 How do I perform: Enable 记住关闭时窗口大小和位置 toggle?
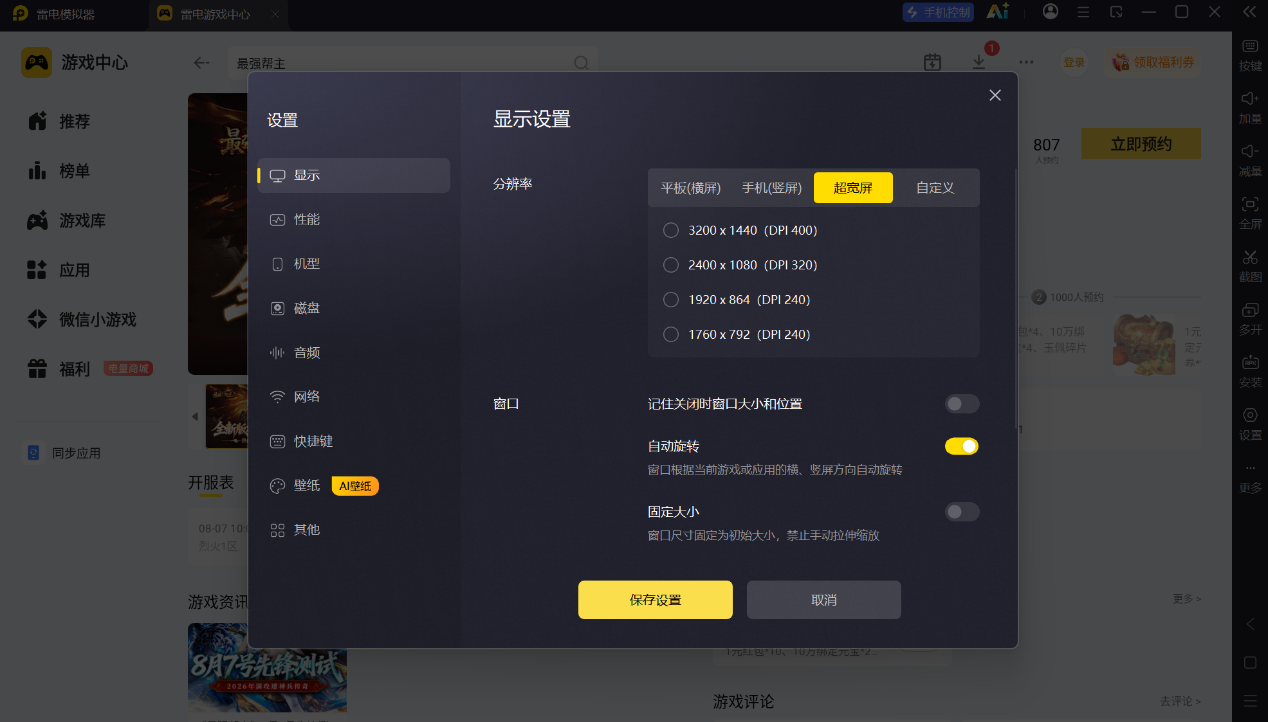962,404
